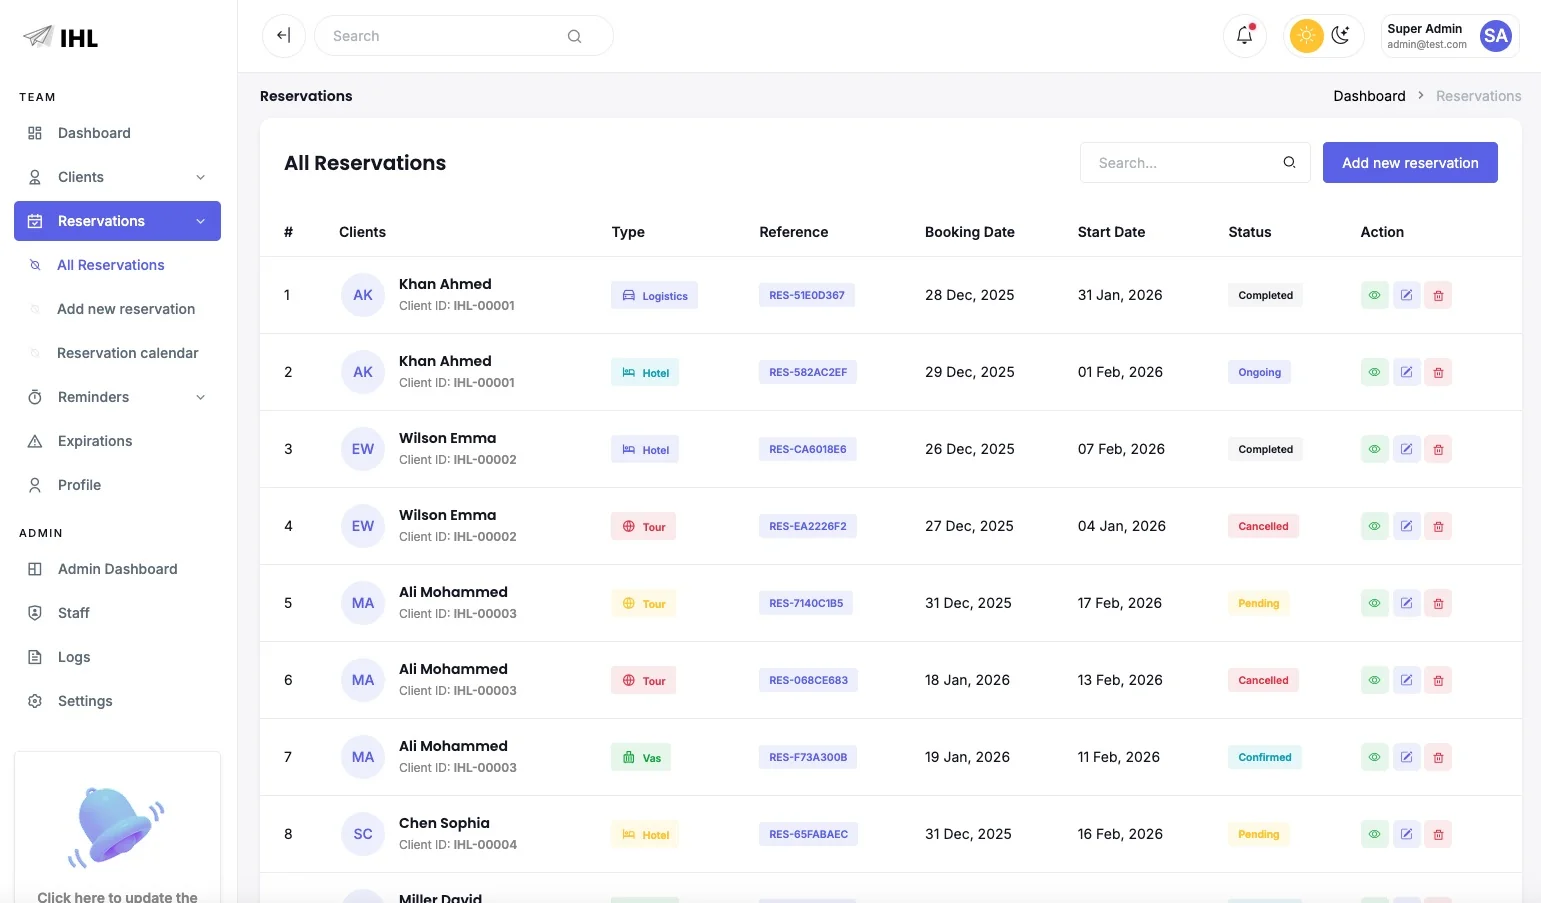The height and width of the screenshot is (903, 1541).
Task: Edit reservation RES-7140C1B5
Action: [x=1407, y=603]
